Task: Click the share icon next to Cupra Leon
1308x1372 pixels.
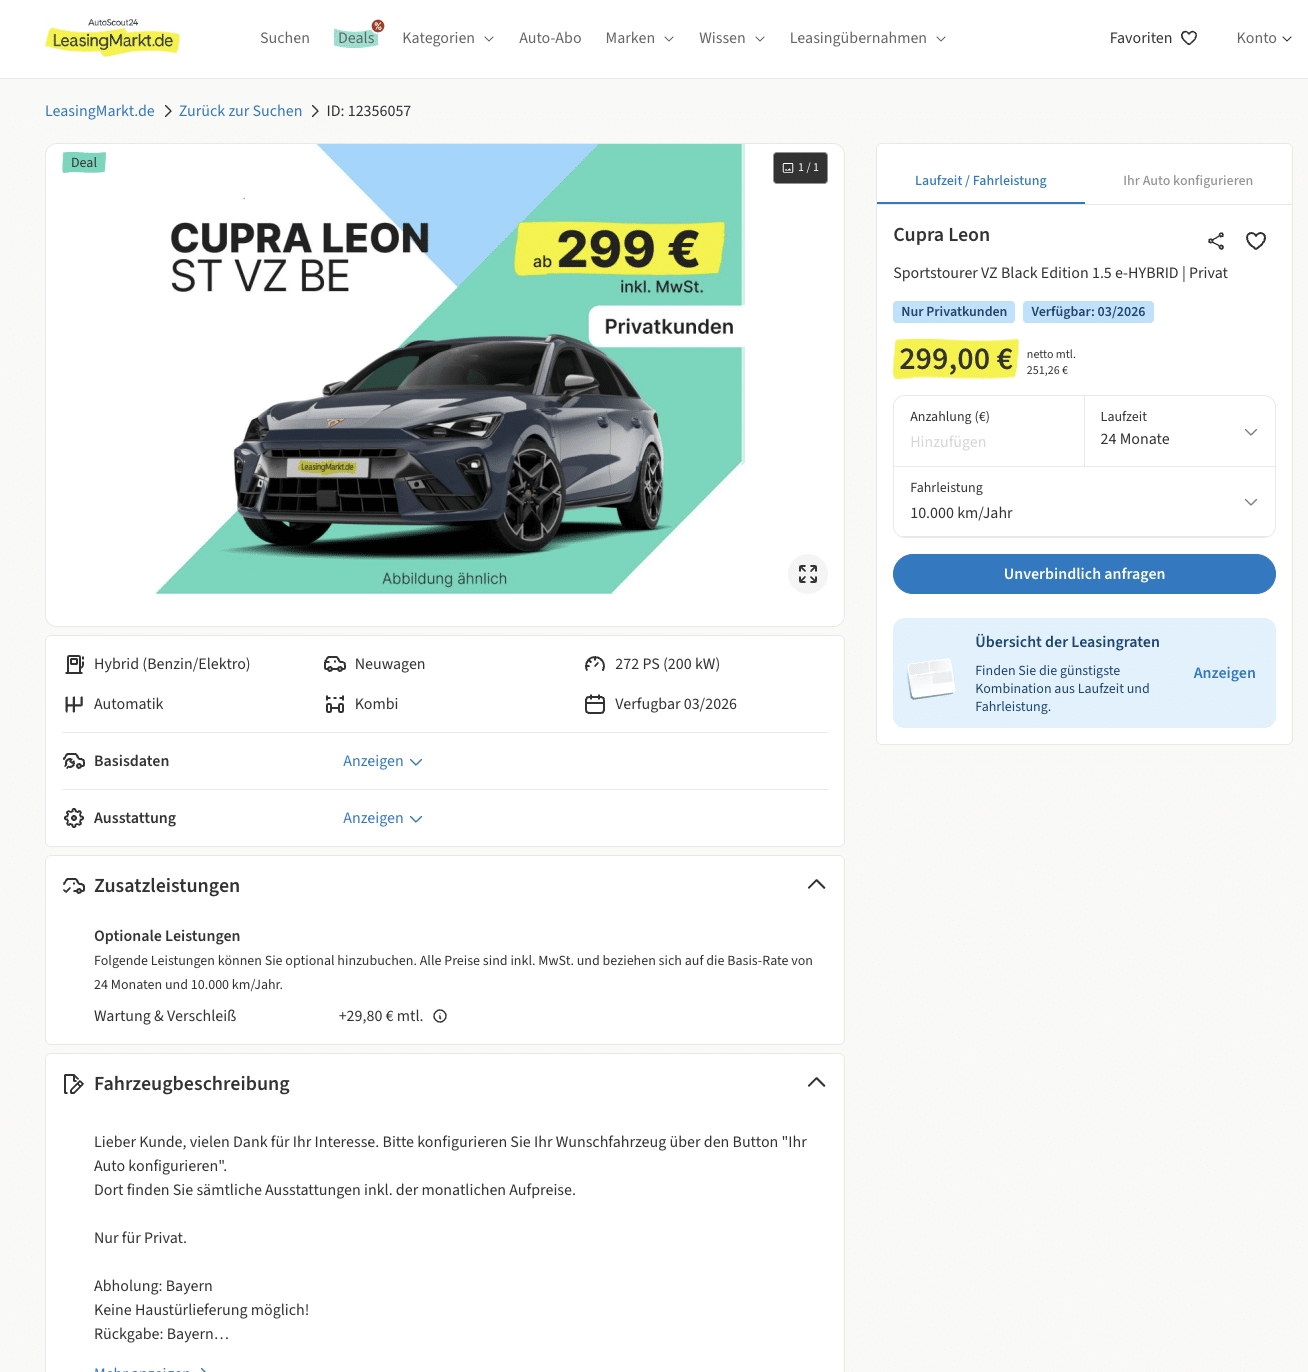Action: pos(1216,241)
